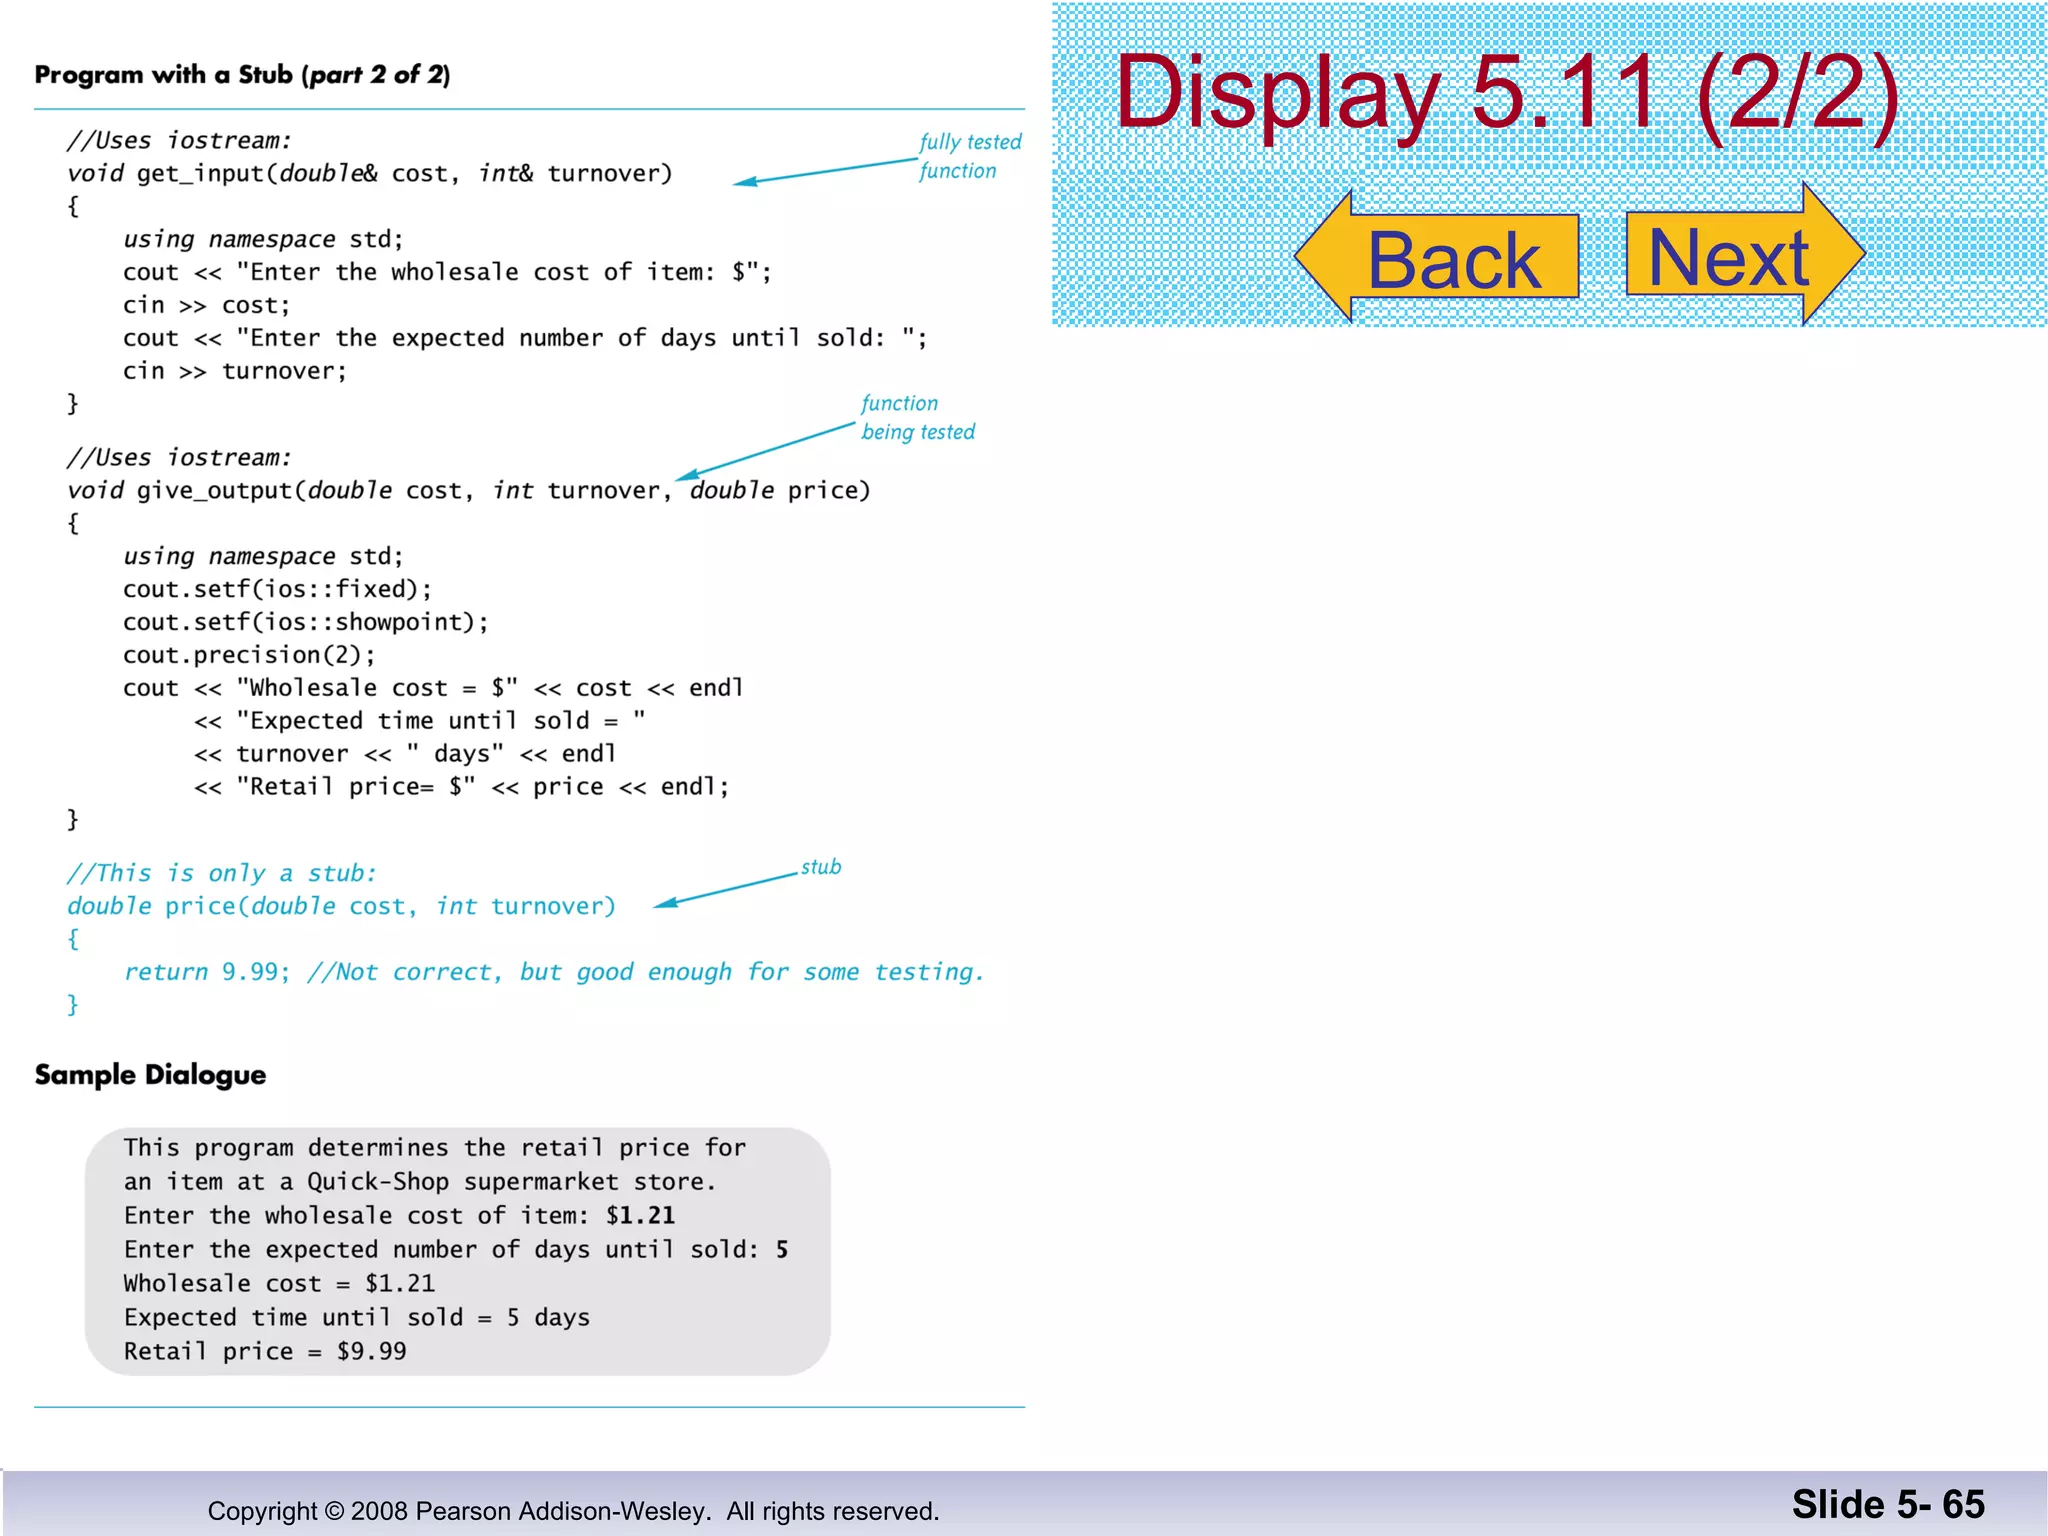Select the 'Display 5.11 (2/2)' title
Screen dimensions: 2048x1536
(x=1507, y=94)
